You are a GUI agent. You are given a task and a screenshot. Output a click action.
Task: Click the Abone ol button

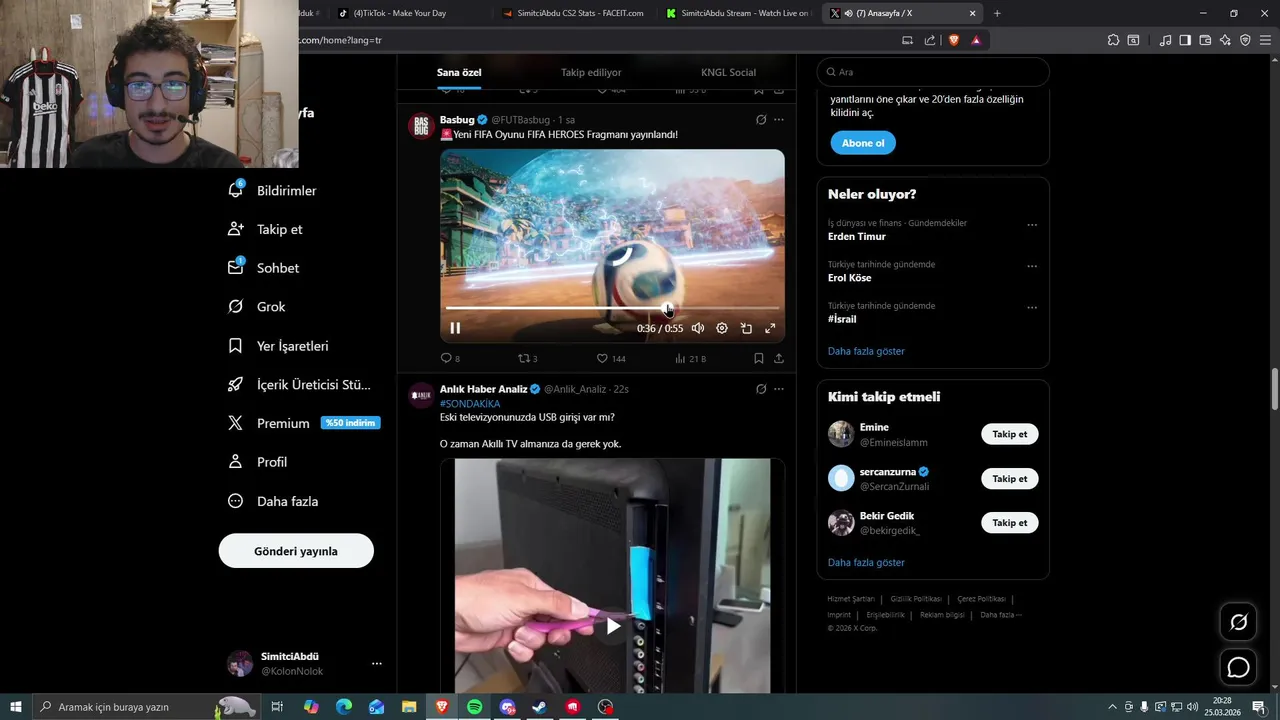tap(863, 143)
